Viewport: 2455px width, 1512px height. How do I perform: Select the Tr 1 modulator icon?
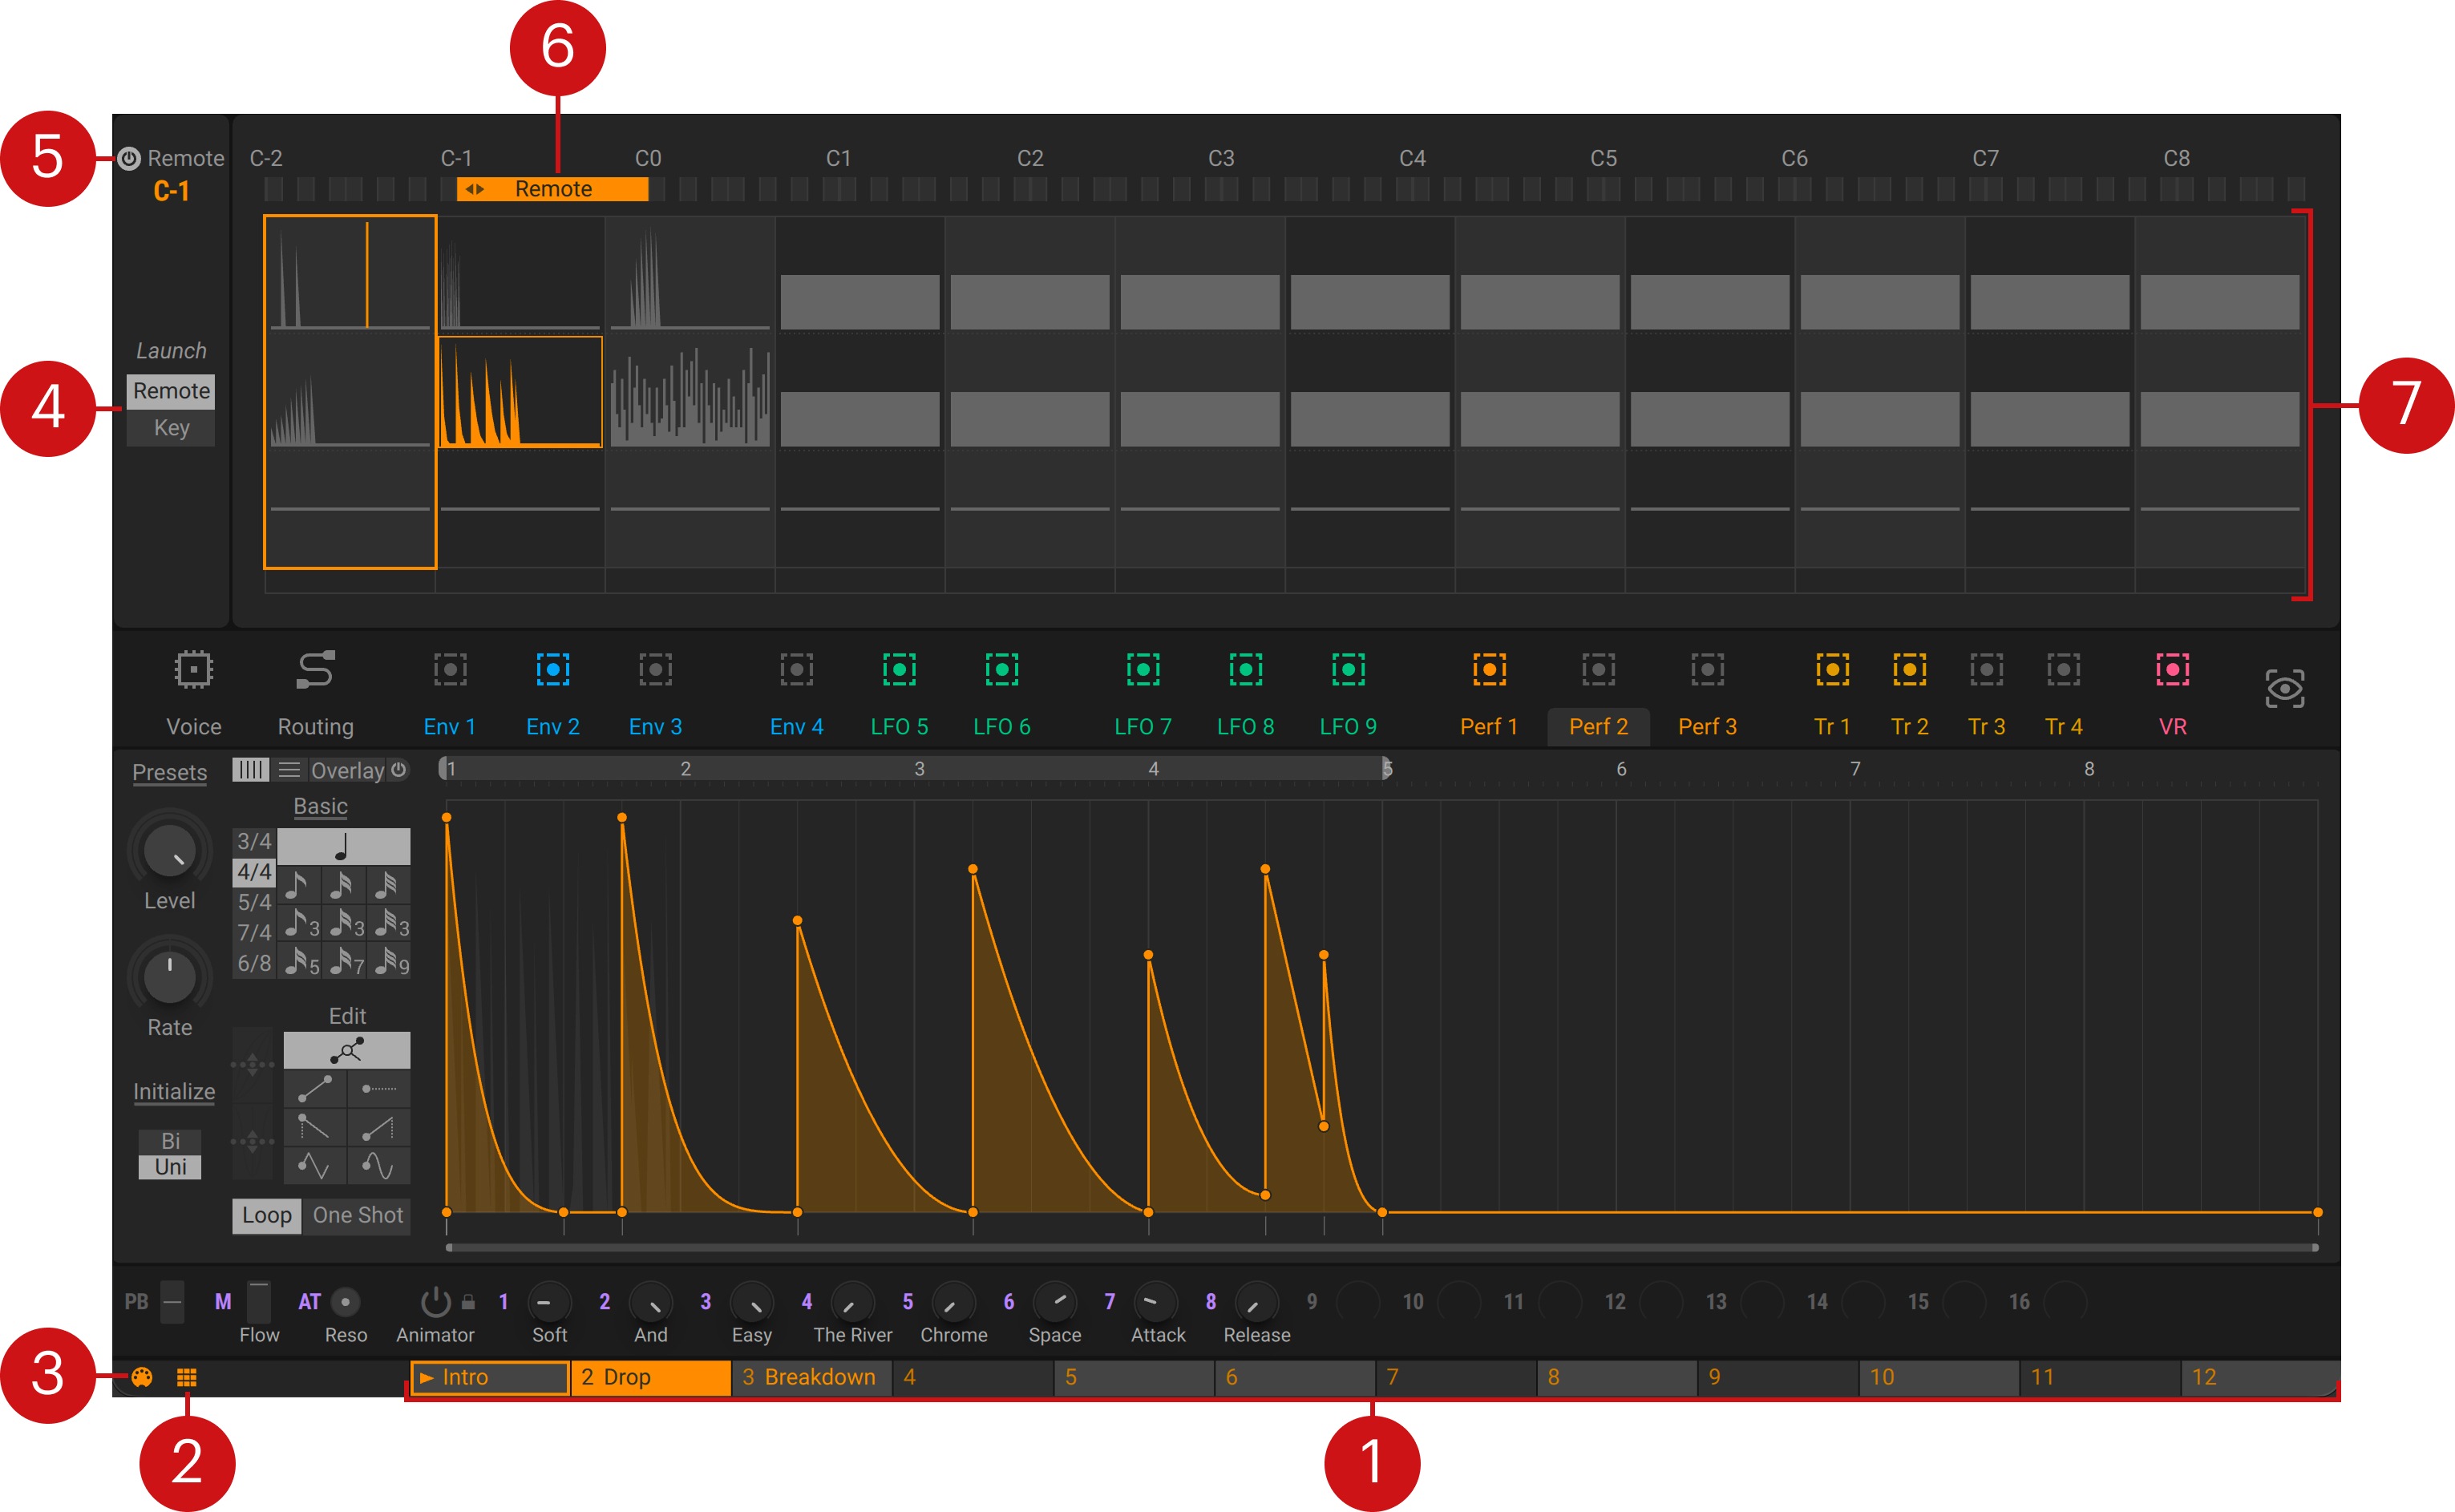pyautogui.click(x=1832, y=669)
